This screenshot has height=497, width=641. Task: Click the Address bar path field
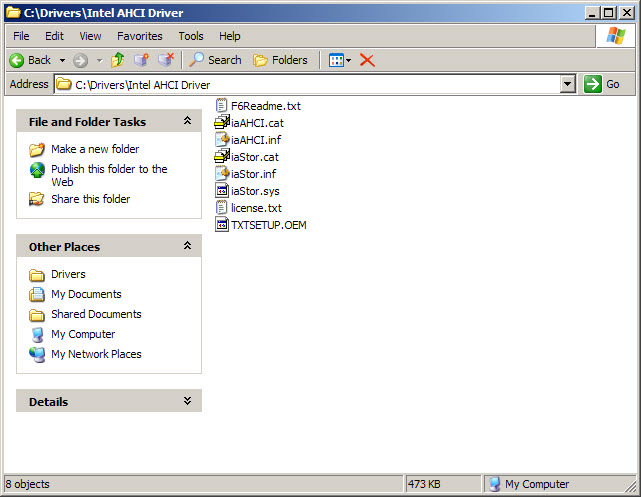point(315,84)
